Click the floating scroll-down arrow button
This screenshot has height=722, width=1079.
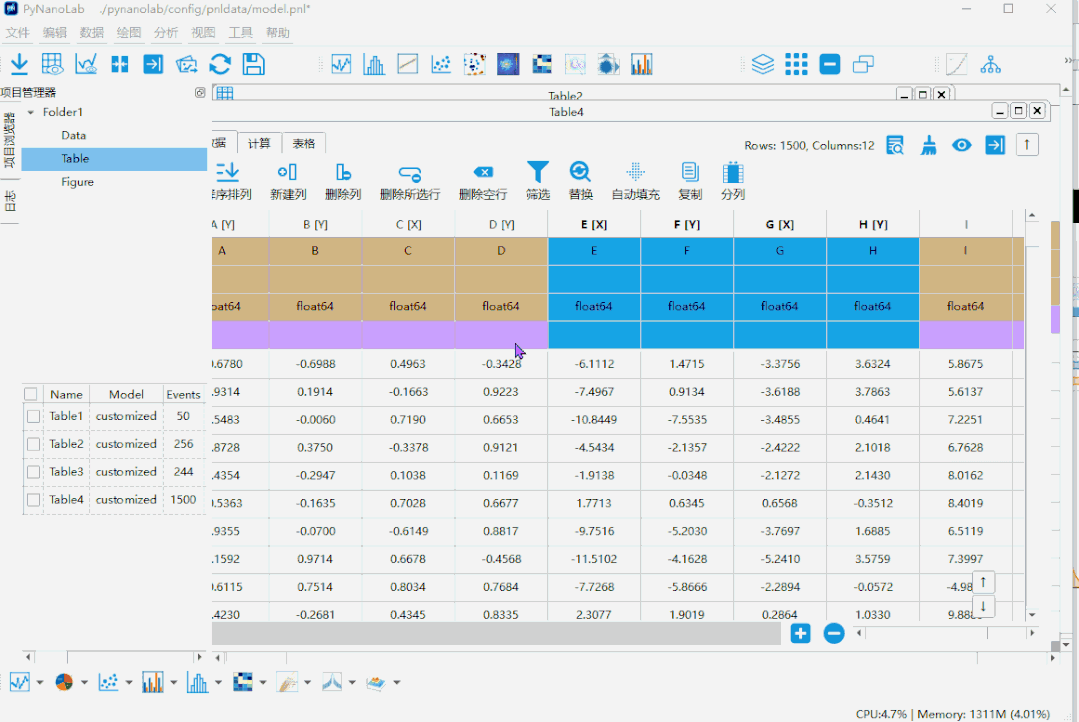(983, 606)
